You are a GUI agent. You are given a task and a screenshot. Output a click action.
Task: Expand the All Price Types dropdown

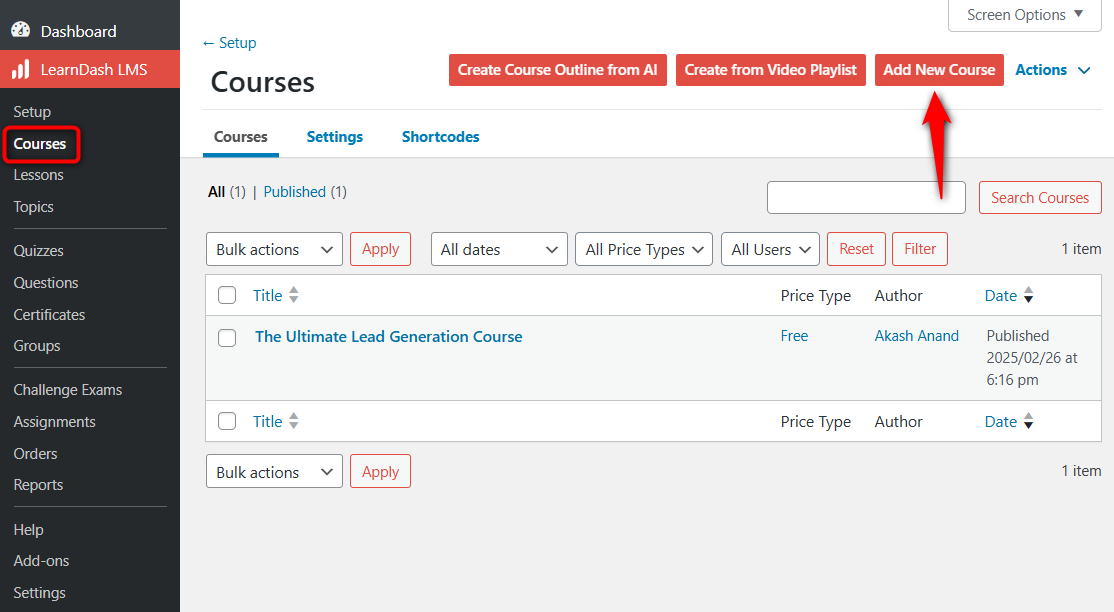pos(643,249)
